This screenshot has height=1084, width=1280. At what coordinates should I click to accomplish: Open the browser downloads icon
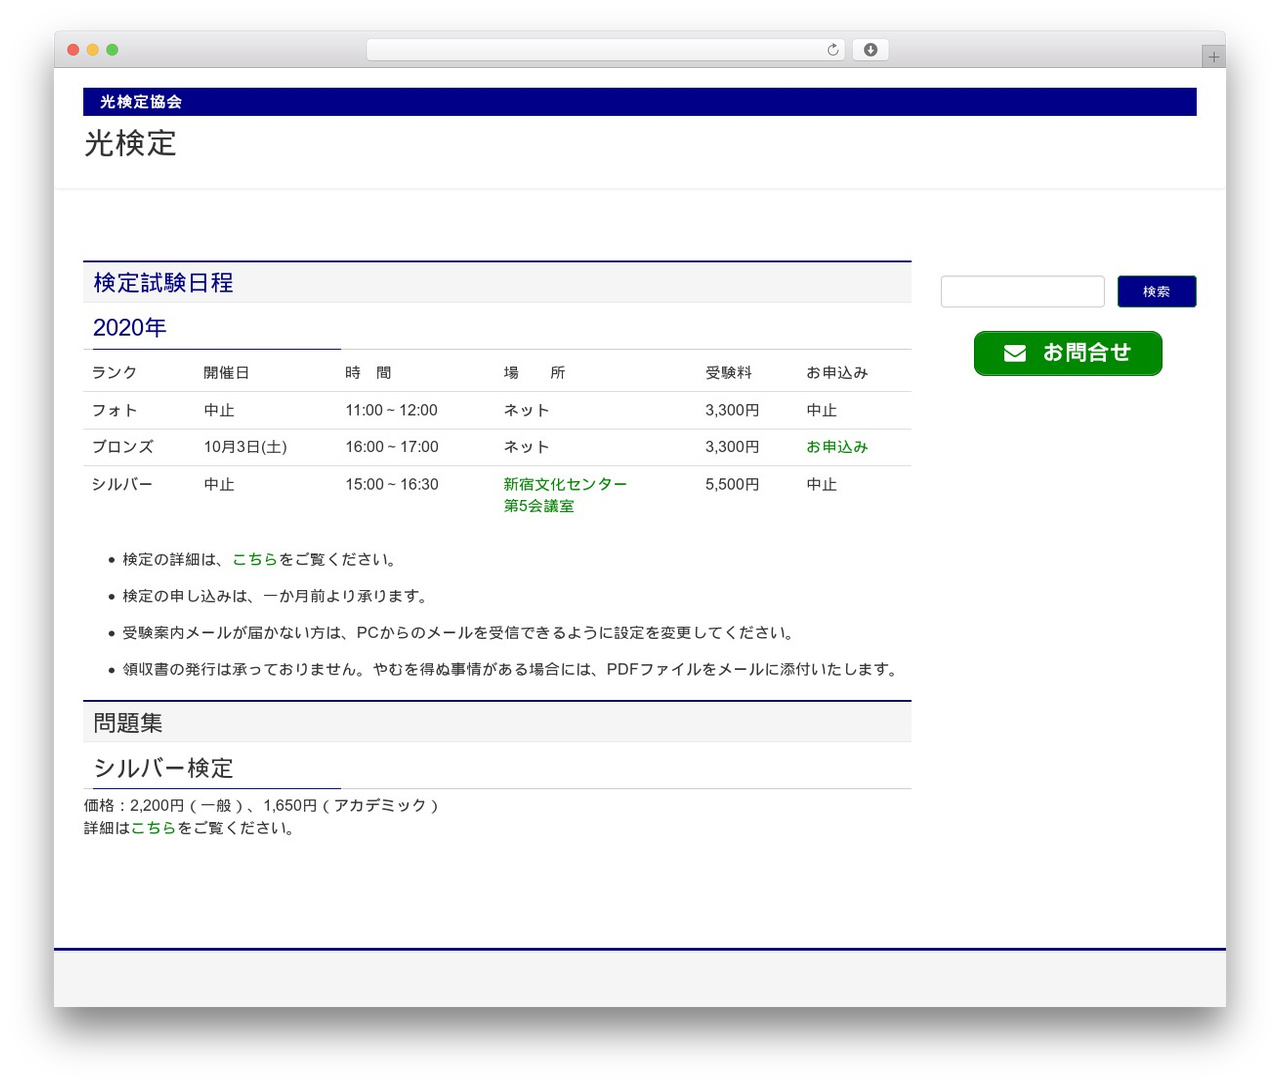coord(870,50)
